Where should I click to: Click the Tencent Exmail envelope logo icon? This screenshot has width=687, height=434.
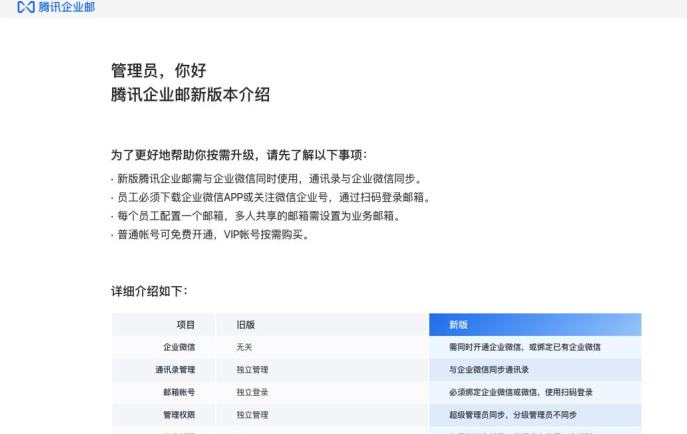point(26,7)
